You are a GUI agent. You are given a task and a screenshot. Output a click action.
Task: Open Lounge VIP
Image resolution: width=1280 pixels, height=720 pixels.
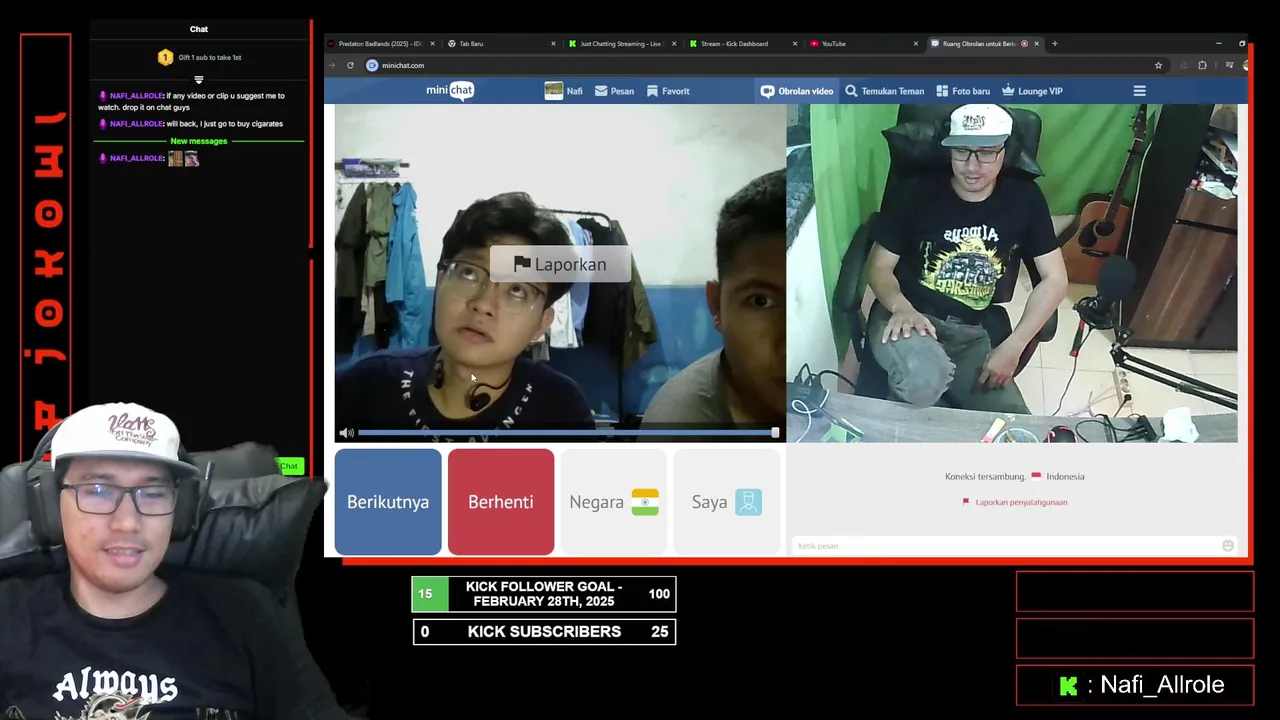click(x=1032, y=91)
